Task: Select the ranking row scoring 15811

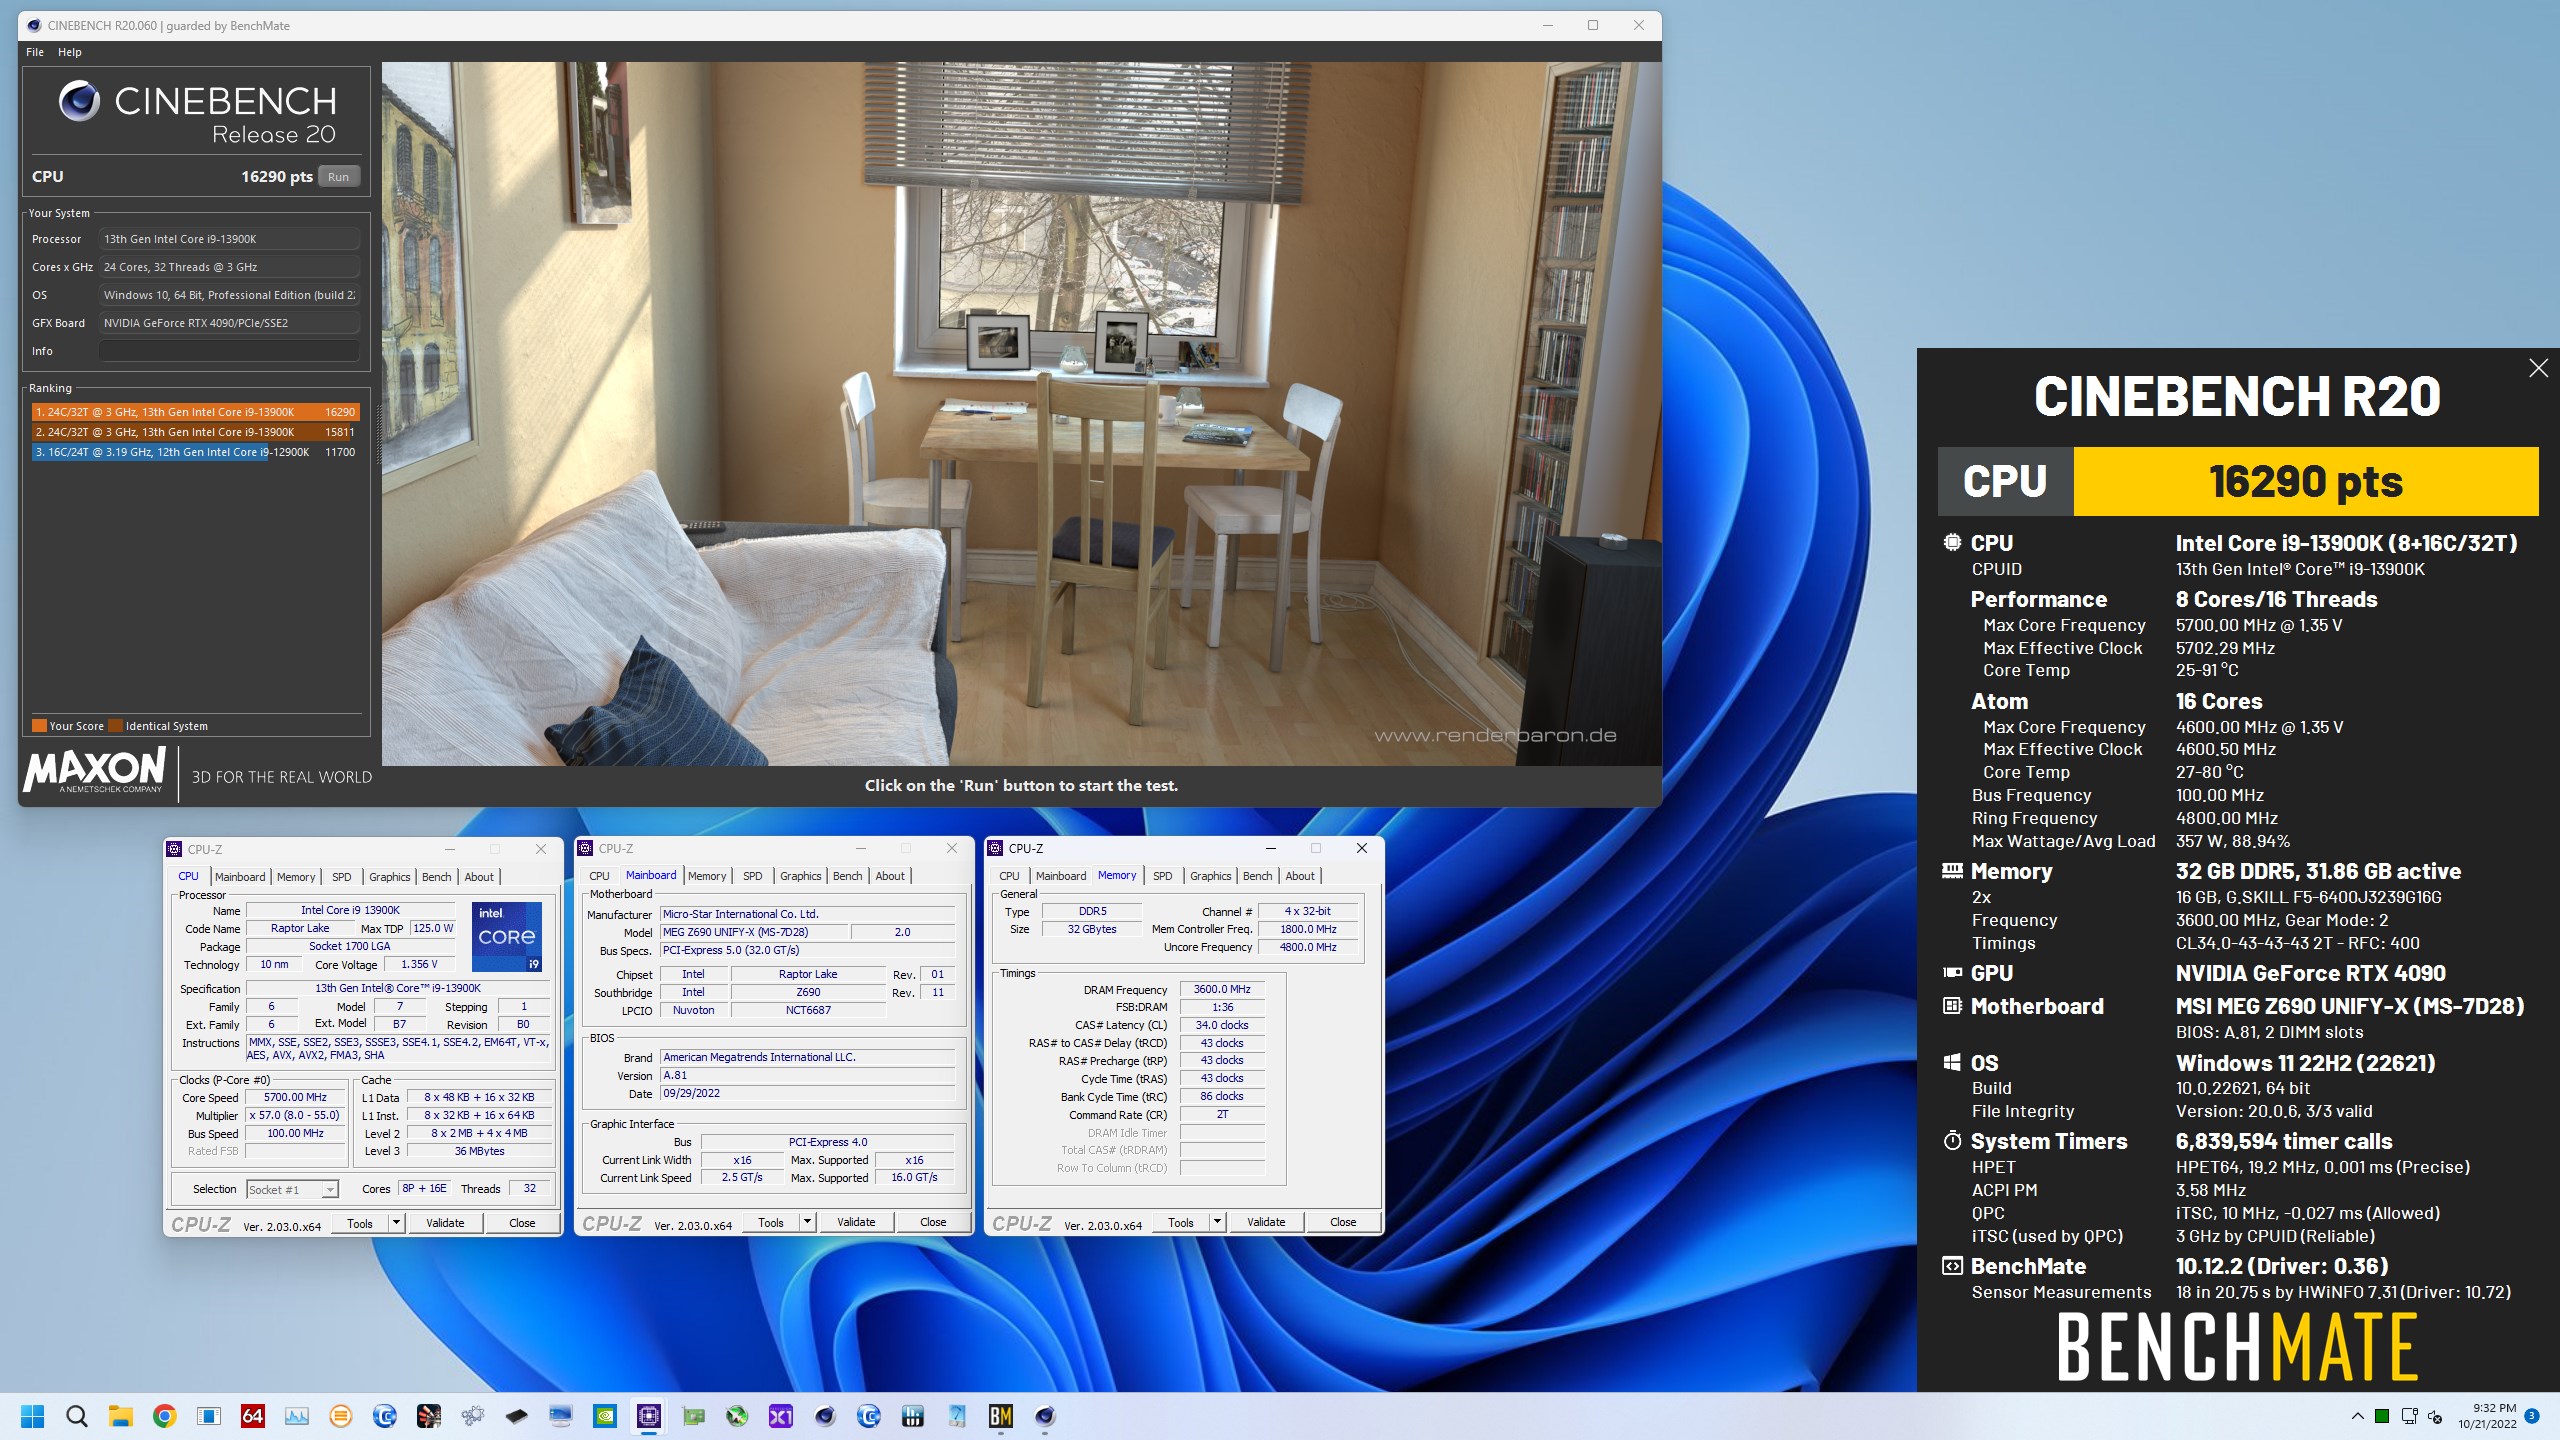Action: coord(195,432)
